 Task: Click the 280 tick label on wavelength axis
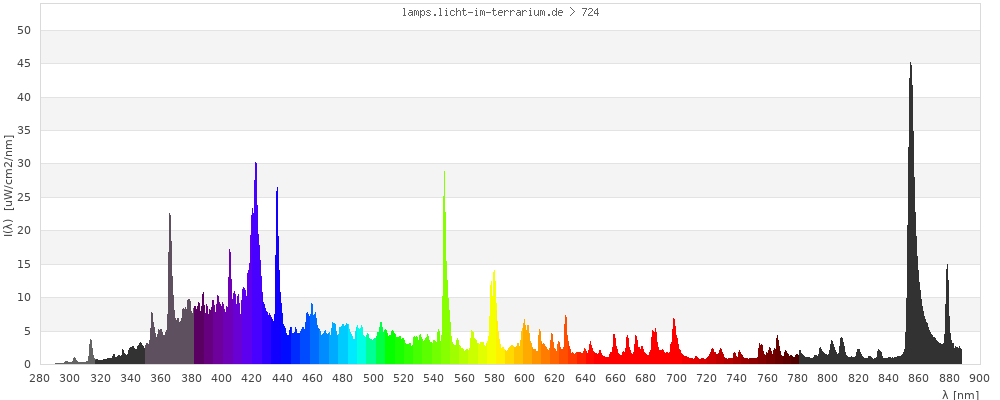40,378
